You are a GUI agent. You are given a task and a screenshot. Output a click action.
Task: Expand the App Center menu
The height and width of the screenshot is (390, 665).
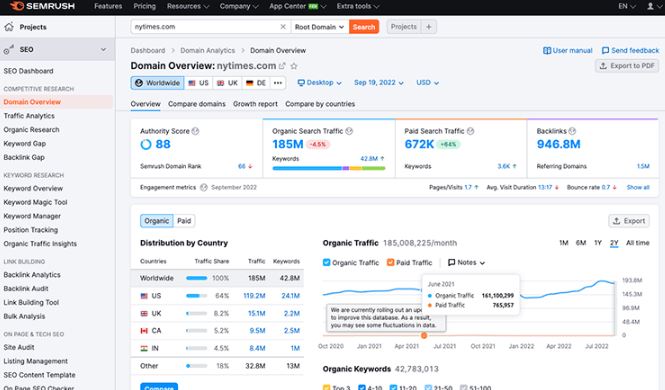tap(297, 6)
